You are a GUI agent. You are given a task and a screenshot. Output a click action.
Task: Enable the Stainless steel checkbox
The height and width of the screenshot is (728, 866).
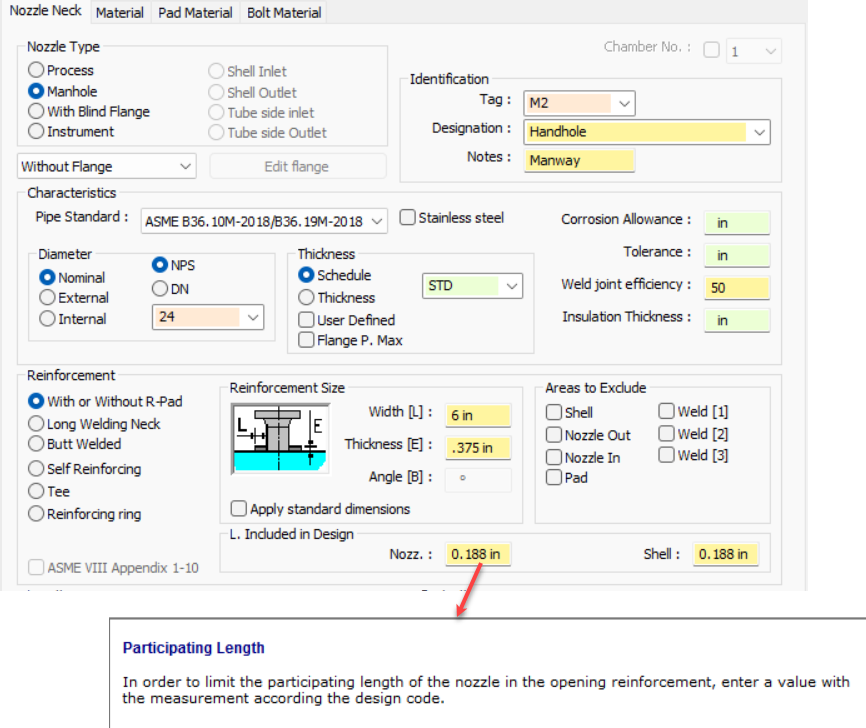point(452,218)
